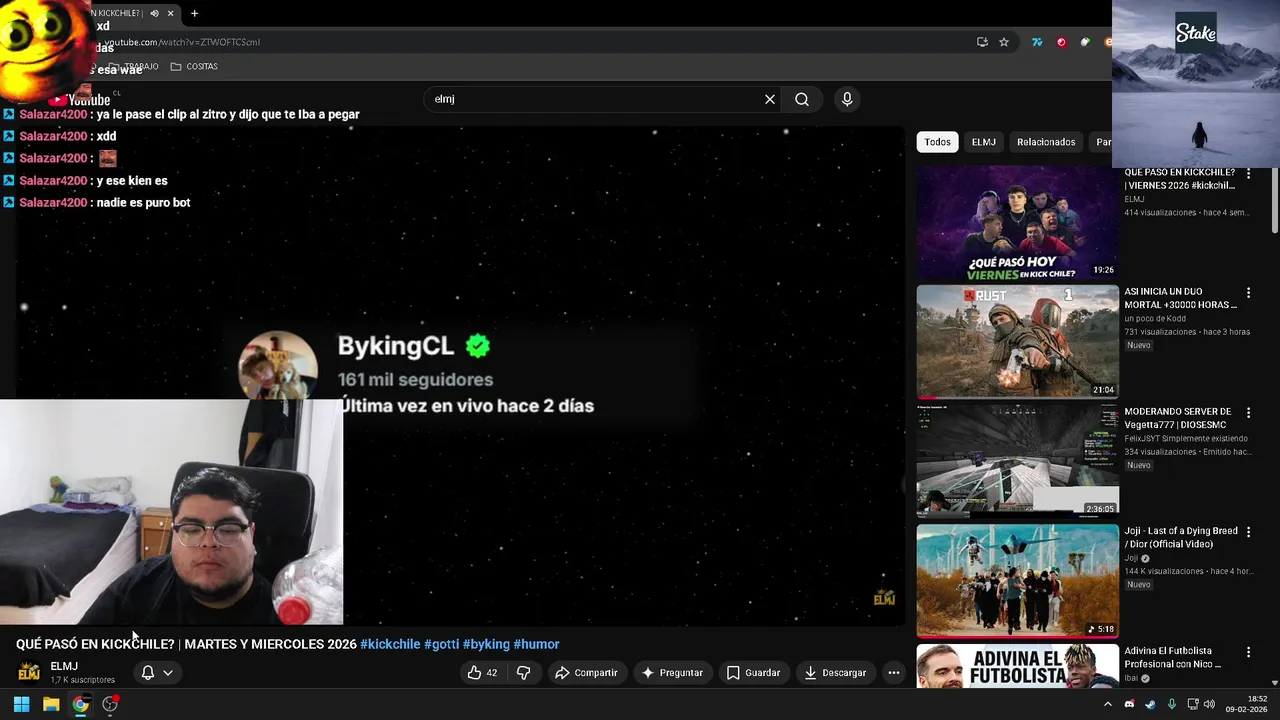
Task: Open the Joji - Last of a Dying Breed title
Action: (x=1181, y=537)
